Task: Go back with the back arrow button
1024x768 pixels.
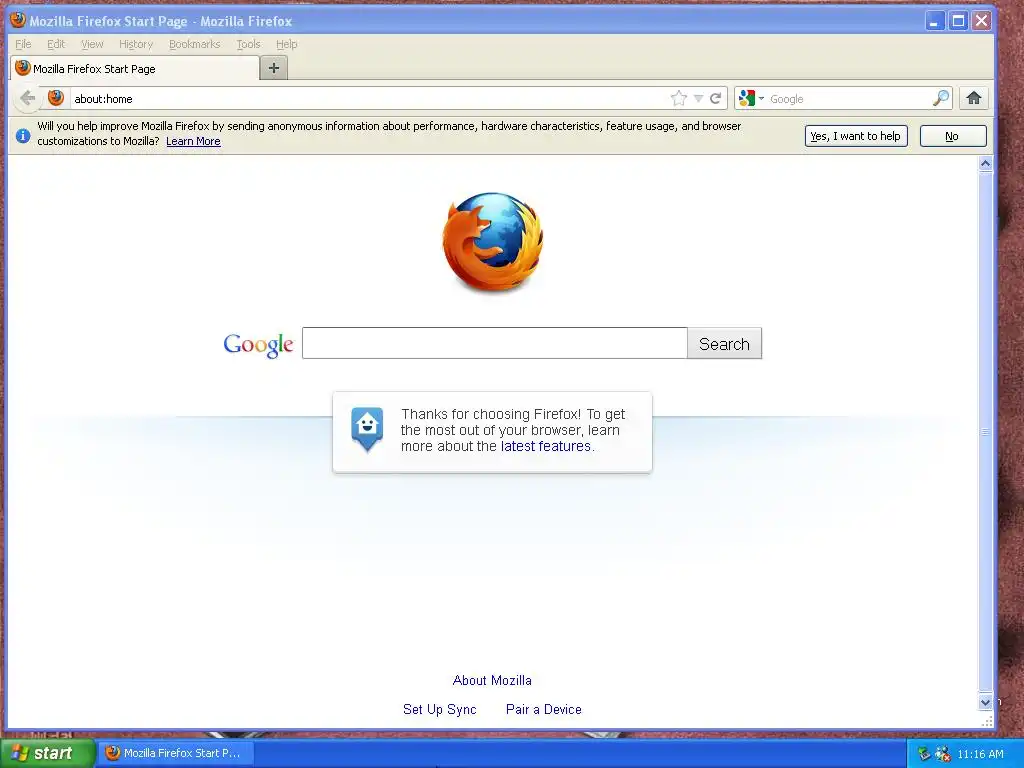Action: tap(27, 99)
